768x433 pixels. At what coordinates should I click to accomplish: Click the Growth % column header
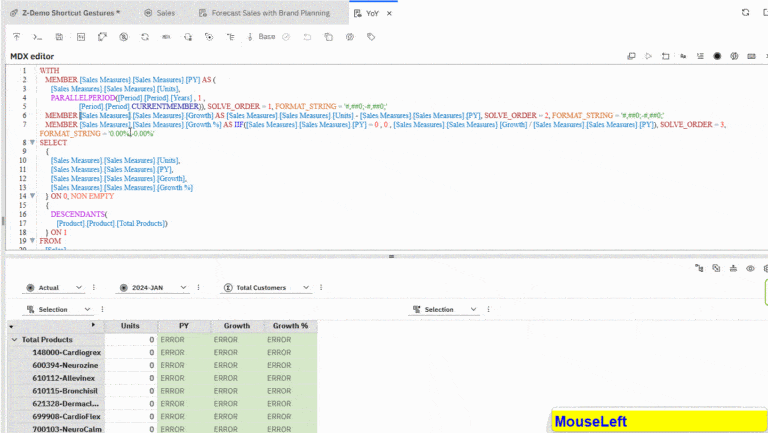(290, 326)
